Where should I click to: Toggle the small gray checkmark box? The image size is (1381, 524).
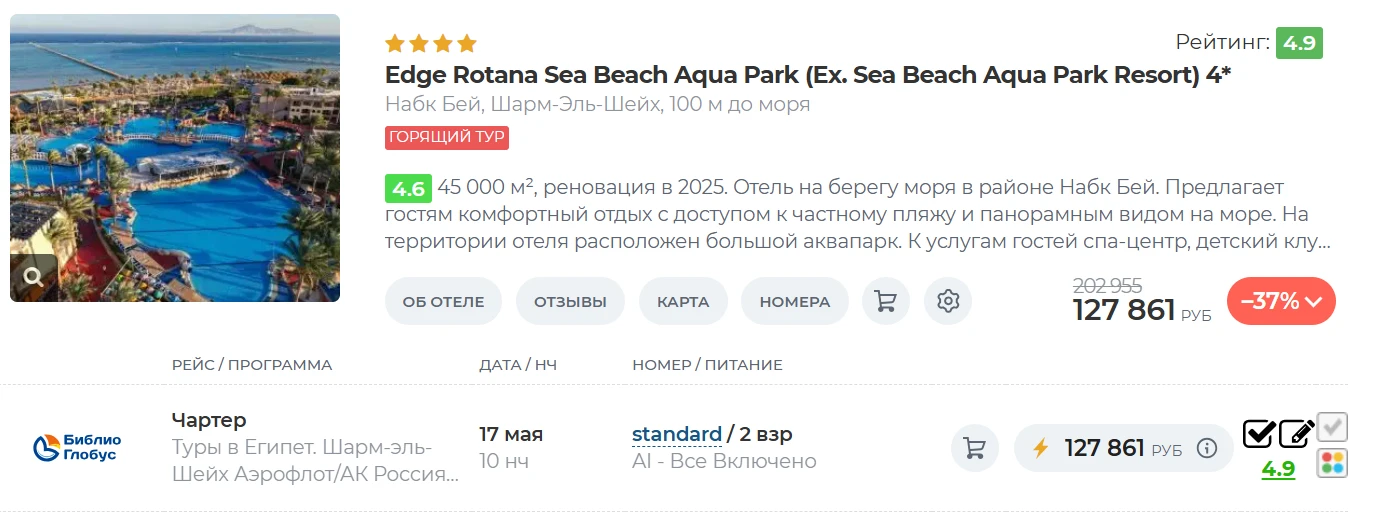1332,427
